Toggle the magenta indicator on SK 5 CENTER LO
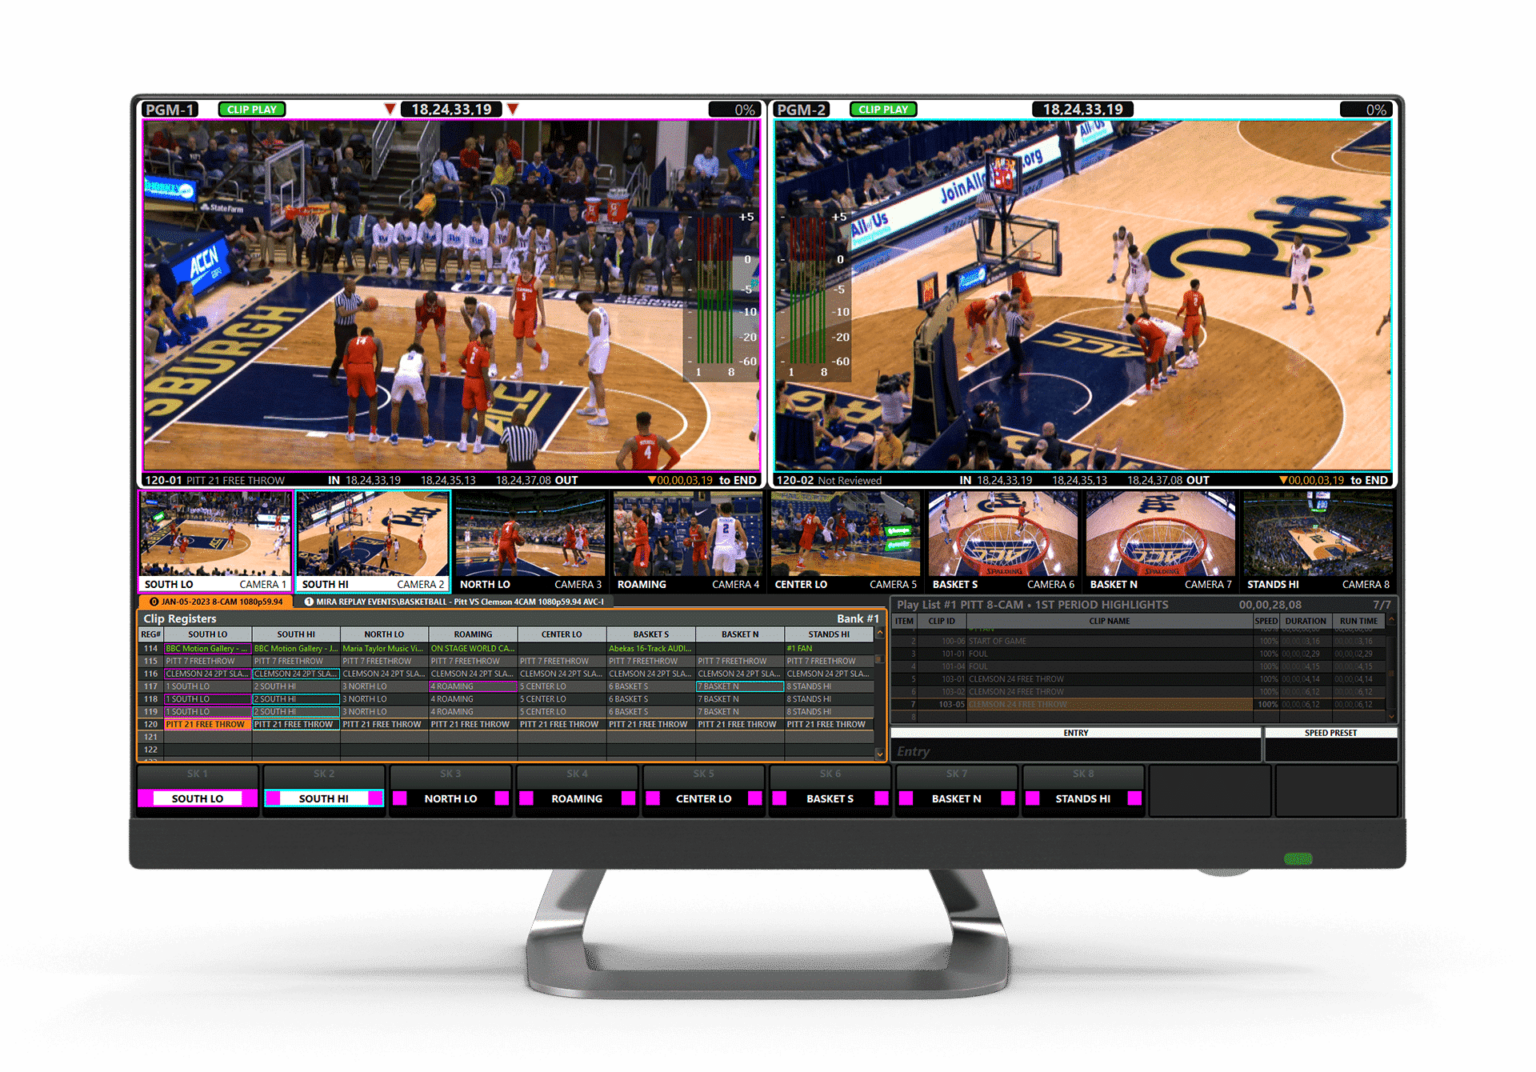 (x=651, y=798)
